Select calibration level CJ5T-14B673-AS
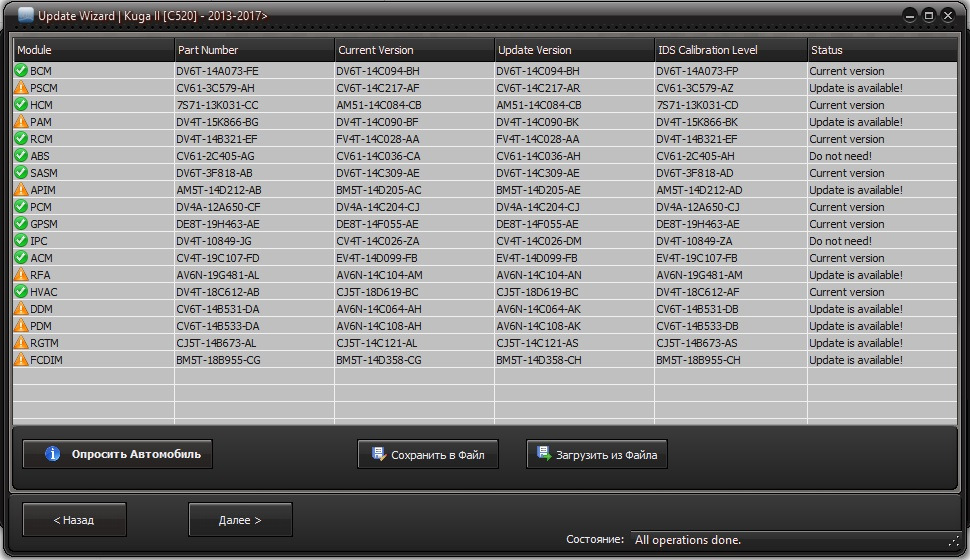 click(x=697, y=343)
